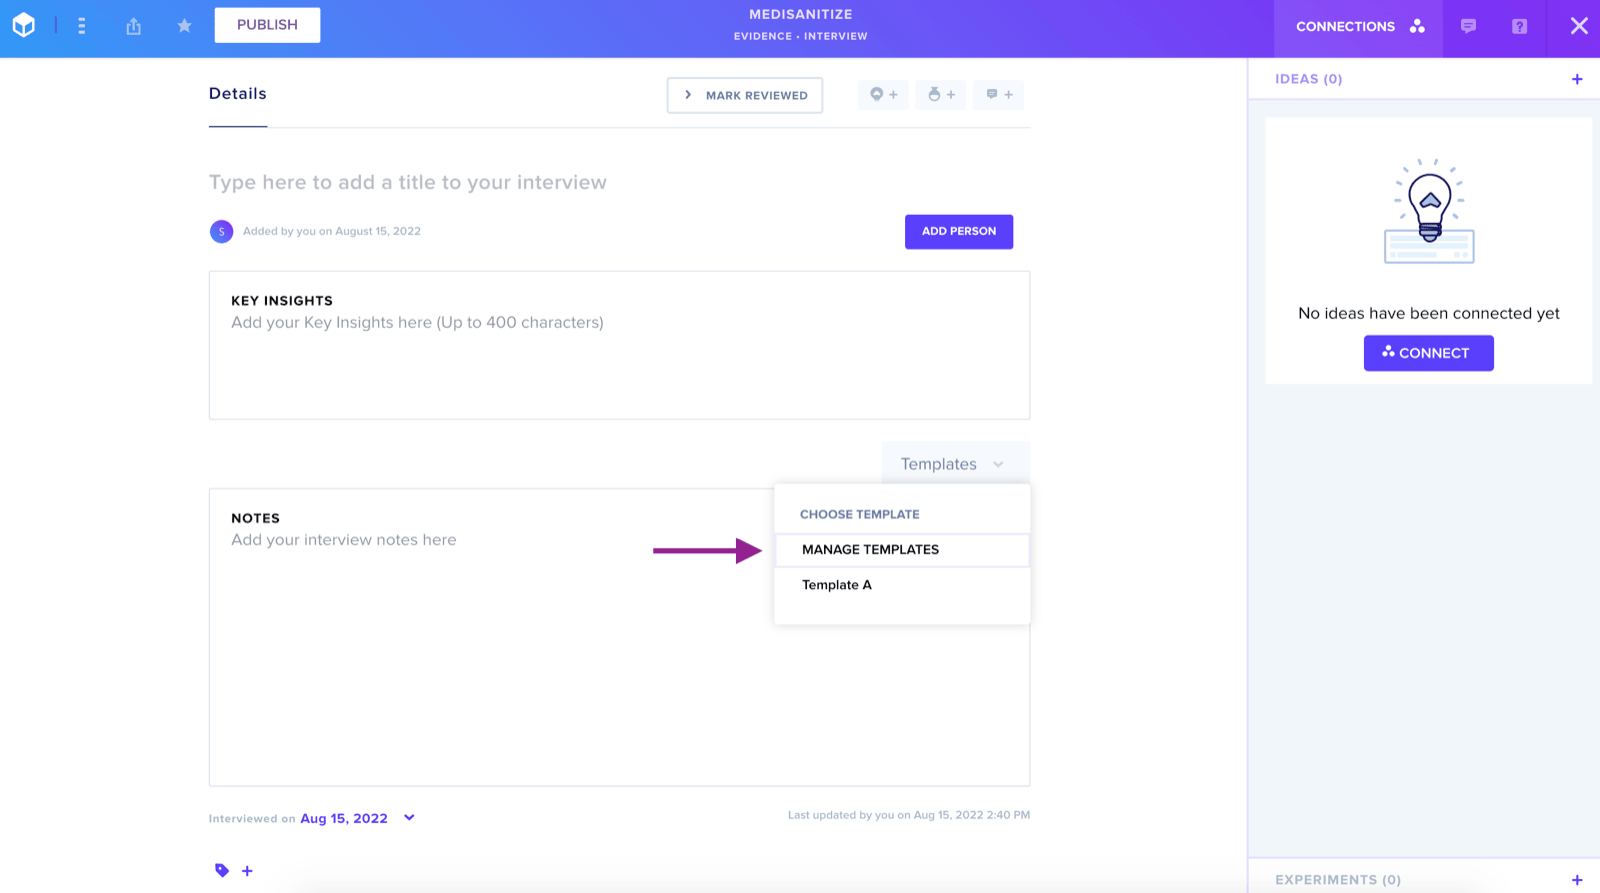Click the add idea lightbulb button

coord(883,95)
